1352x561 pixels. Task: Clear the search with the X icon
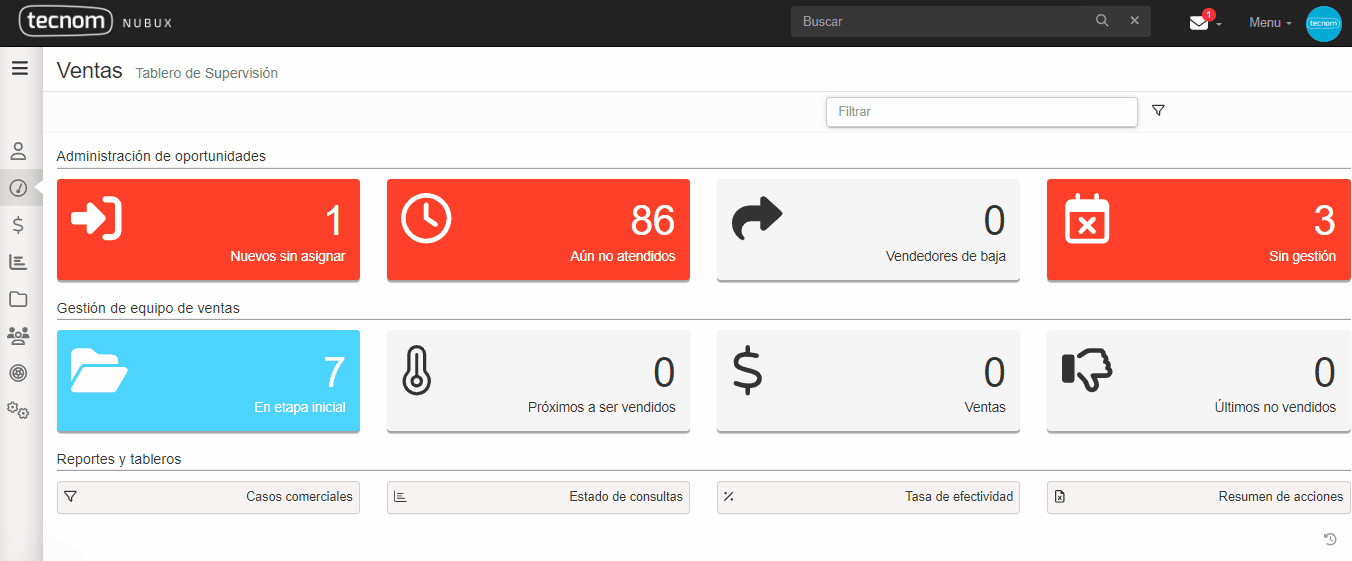(1135, 21)
